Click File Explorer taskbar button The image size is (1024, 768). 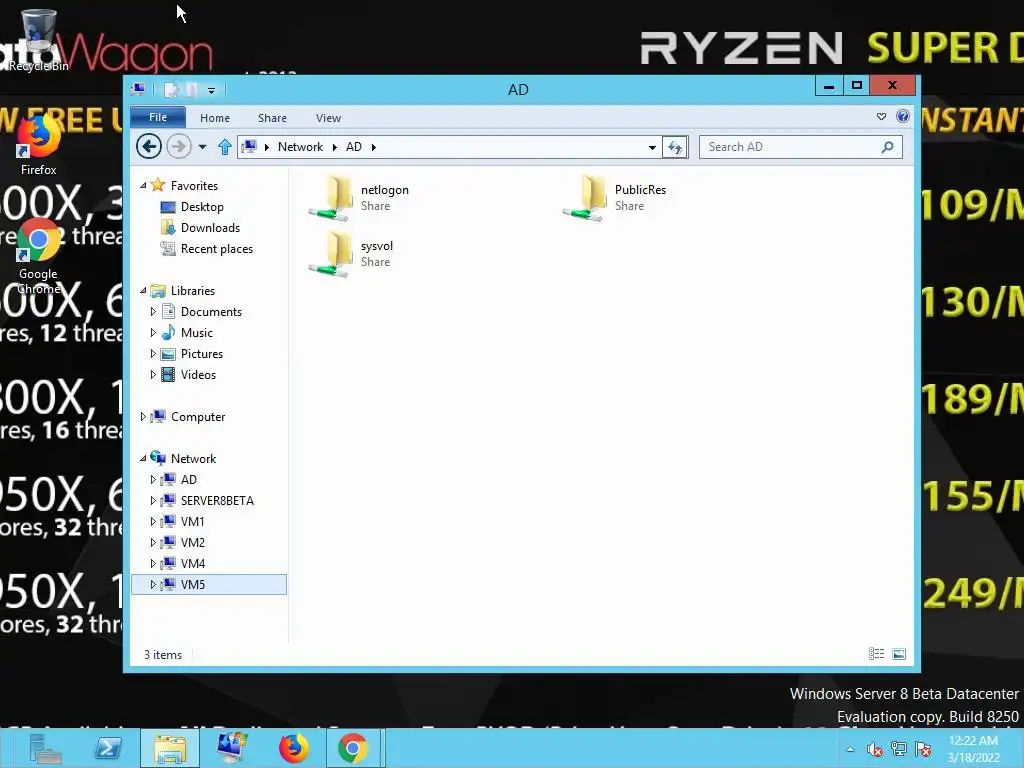click(x=170, y=748)
